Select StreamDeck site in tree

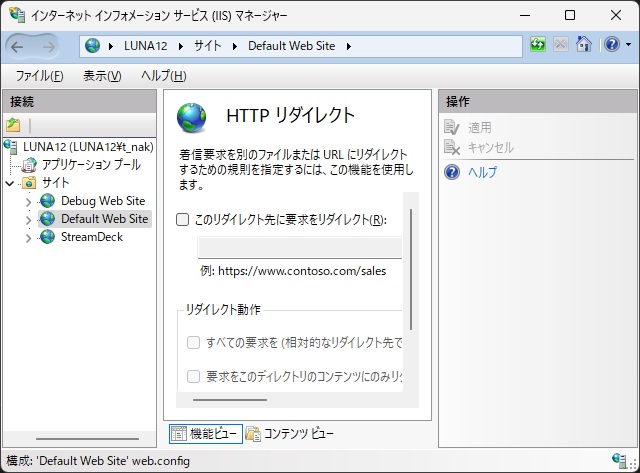pyautogui.click(x=92, y=237)
